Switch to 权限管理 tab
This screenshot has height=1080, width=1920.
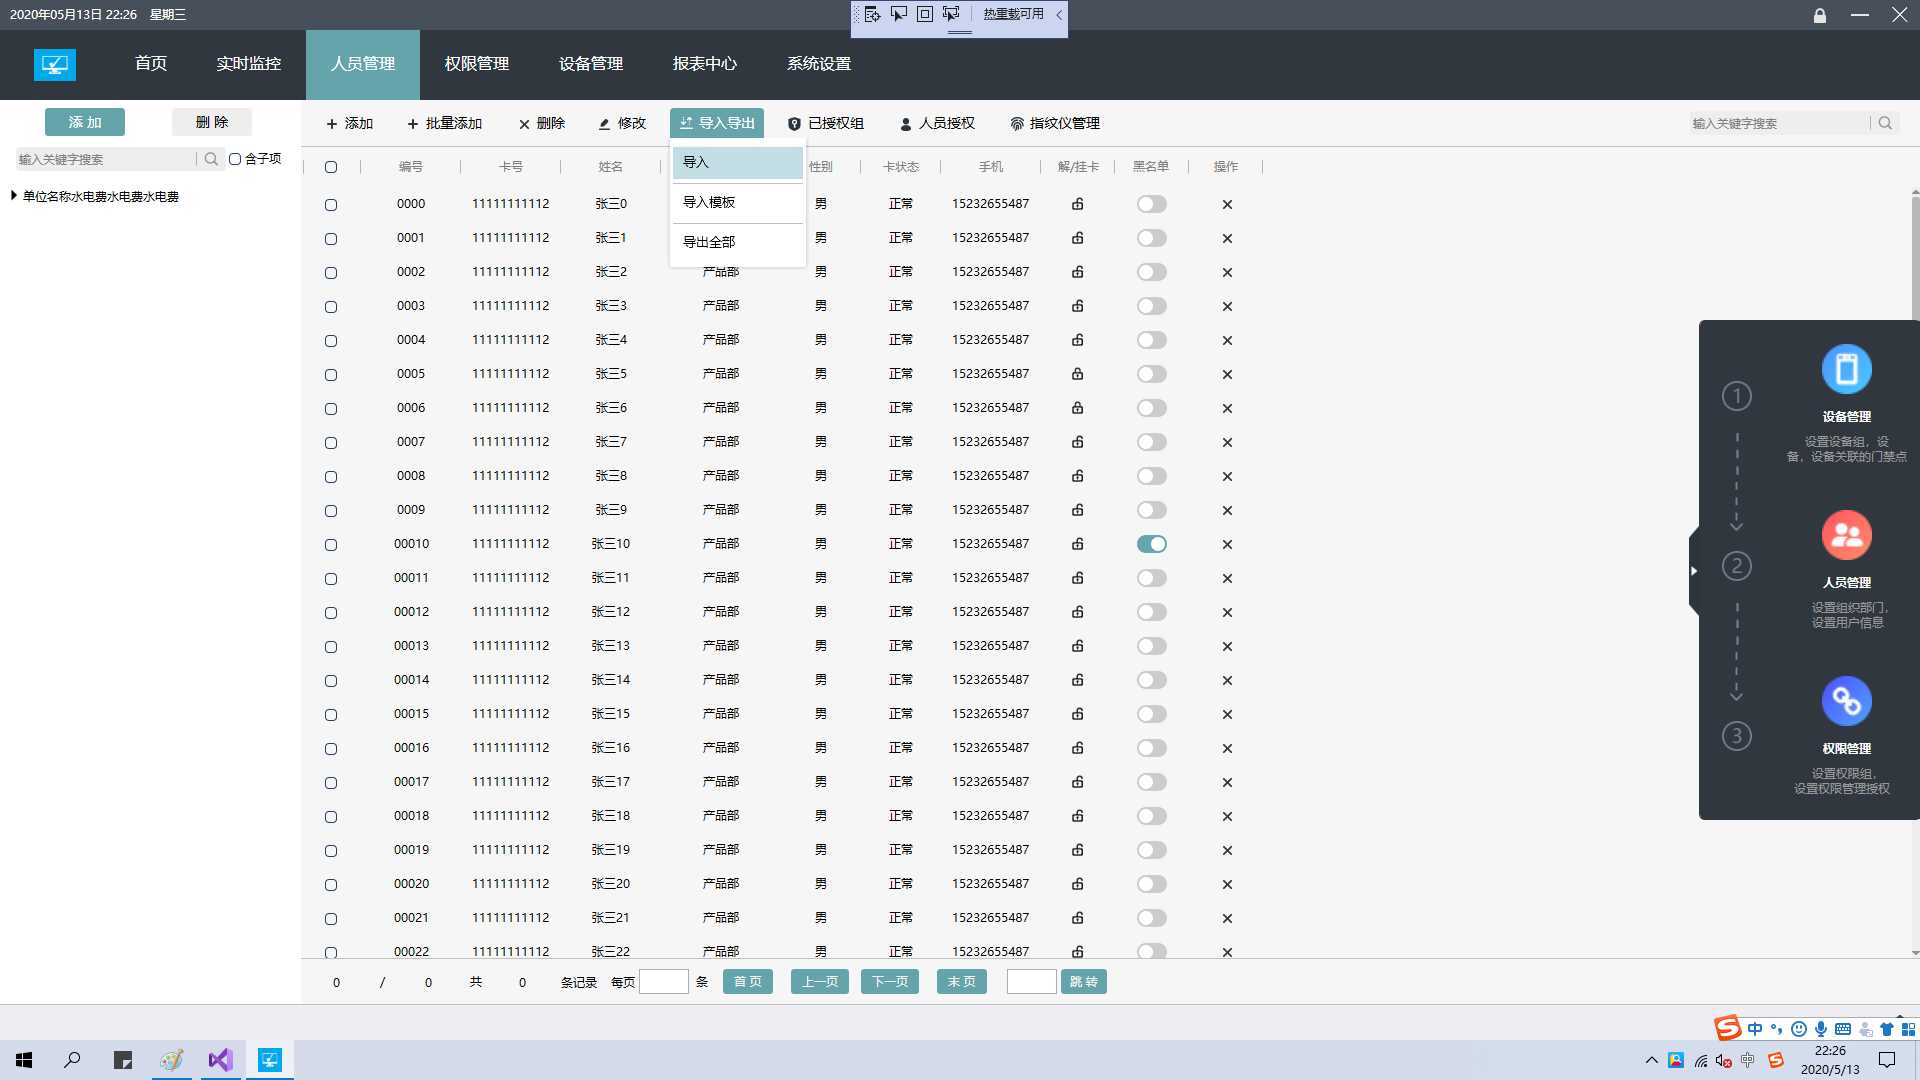pyautogui.click(x=477, y=64)
